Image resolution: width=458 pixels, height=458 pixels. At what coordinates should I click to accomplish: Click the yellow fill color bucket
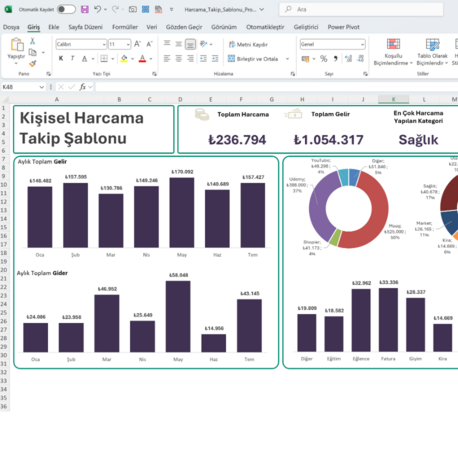click(124, 59)
